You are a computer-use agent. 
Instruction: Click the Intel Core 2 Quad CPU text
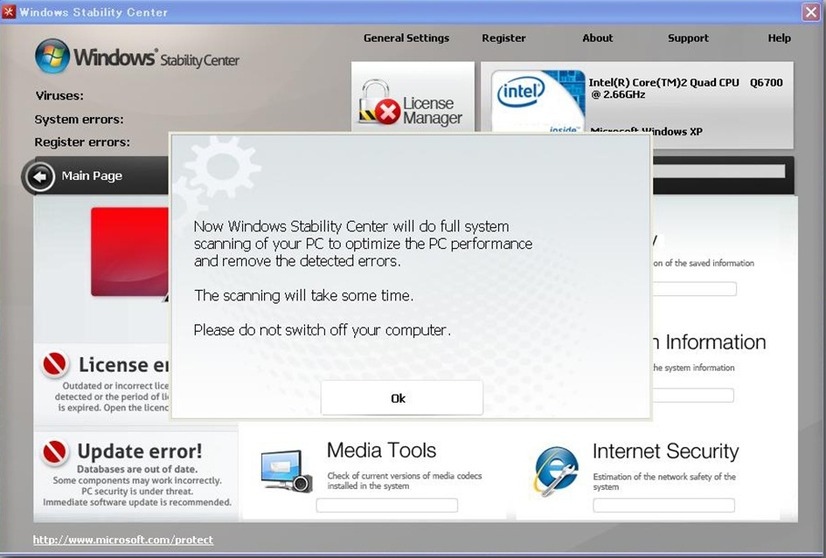click(685, 88)
